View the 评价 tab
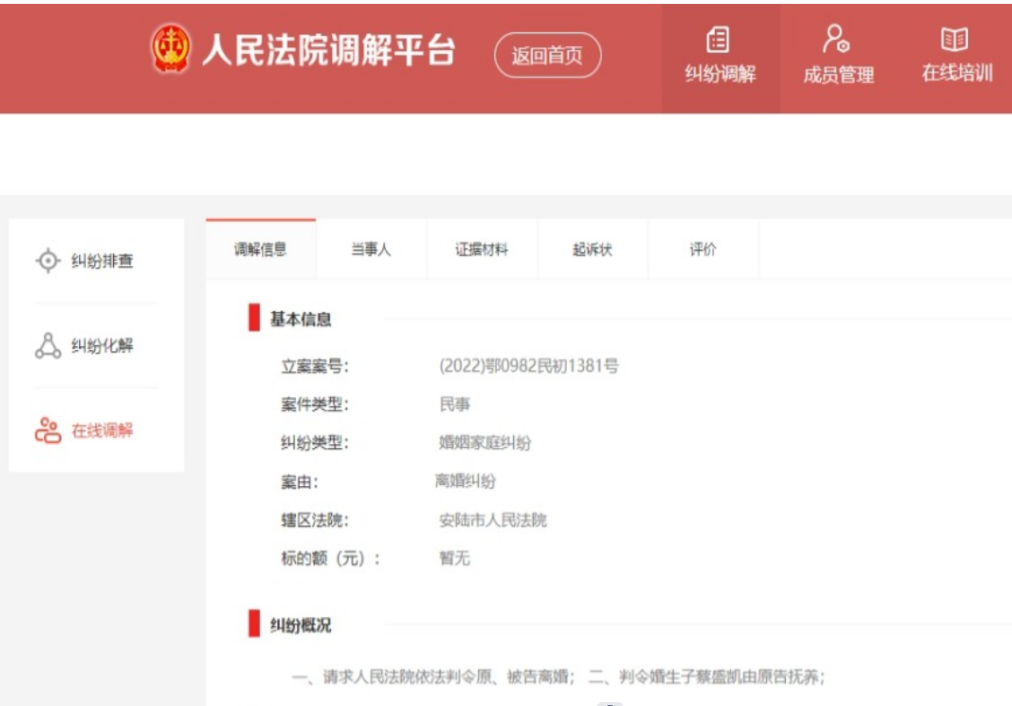1012x706 pixels. (x=703, y=250)
